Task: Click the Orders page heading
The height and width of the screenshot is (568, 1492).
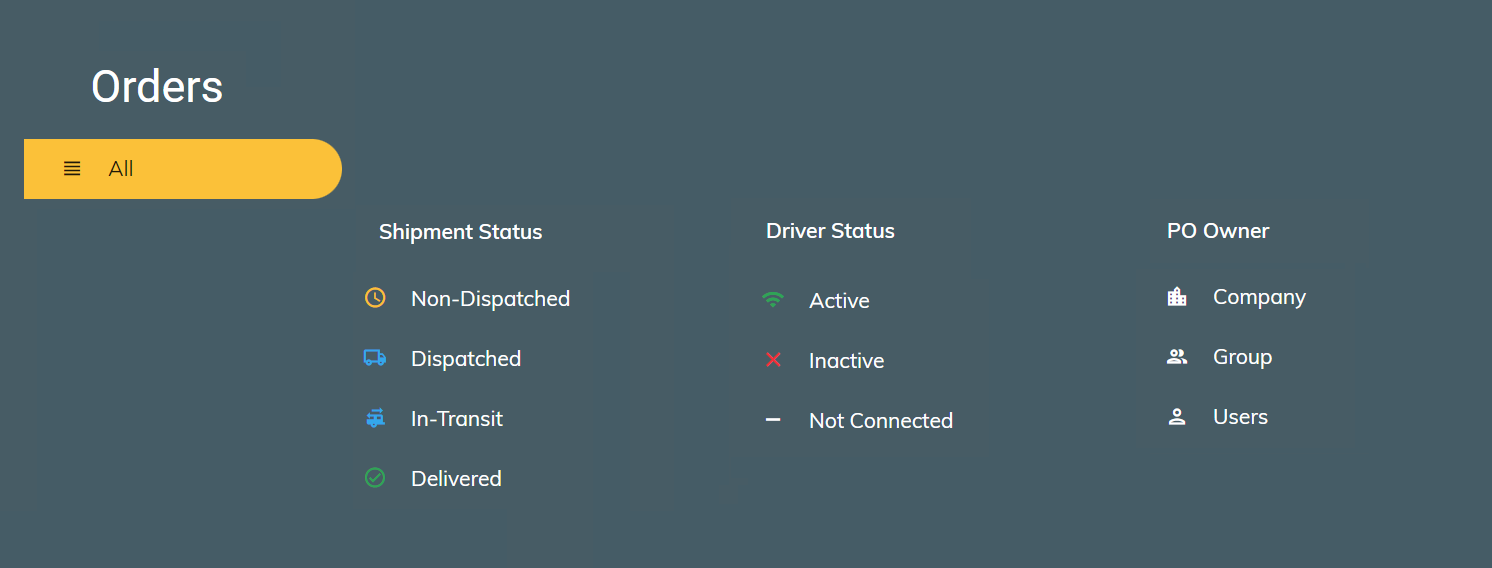Action: coord(157,87)
